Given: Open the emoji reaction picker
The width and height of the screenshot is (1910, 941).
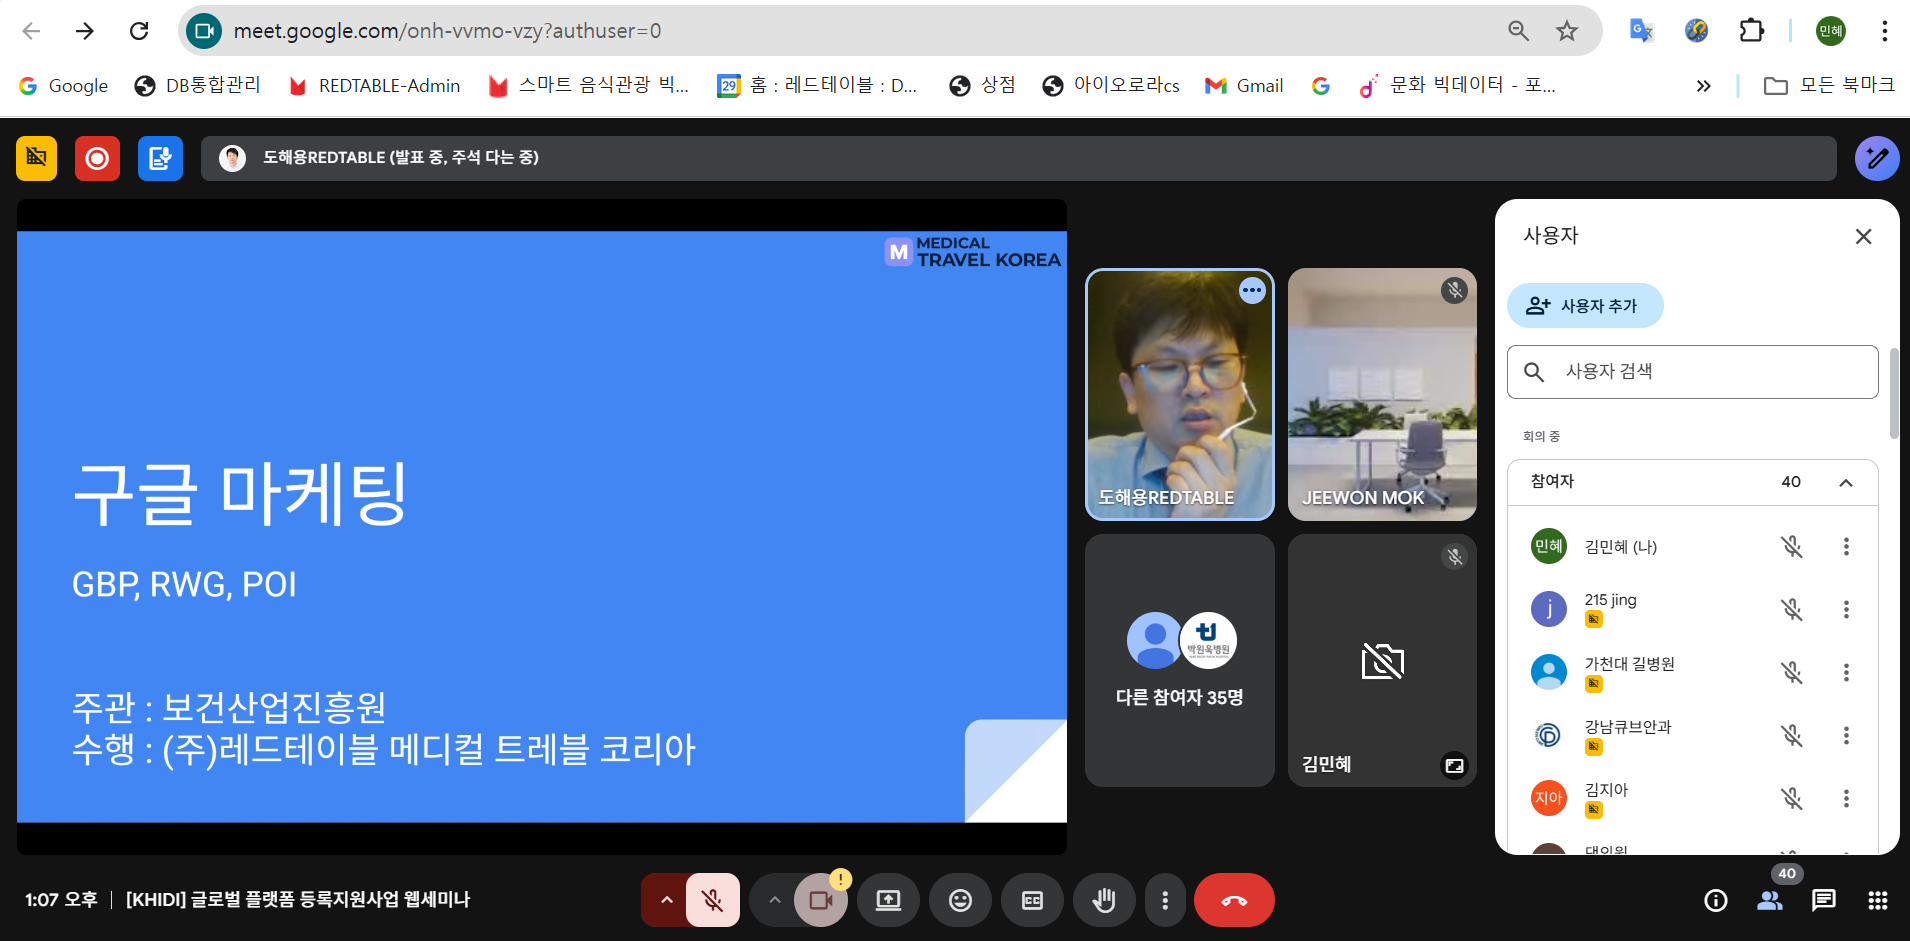Looking at the screenshot, I should click(x=960, y=900).
